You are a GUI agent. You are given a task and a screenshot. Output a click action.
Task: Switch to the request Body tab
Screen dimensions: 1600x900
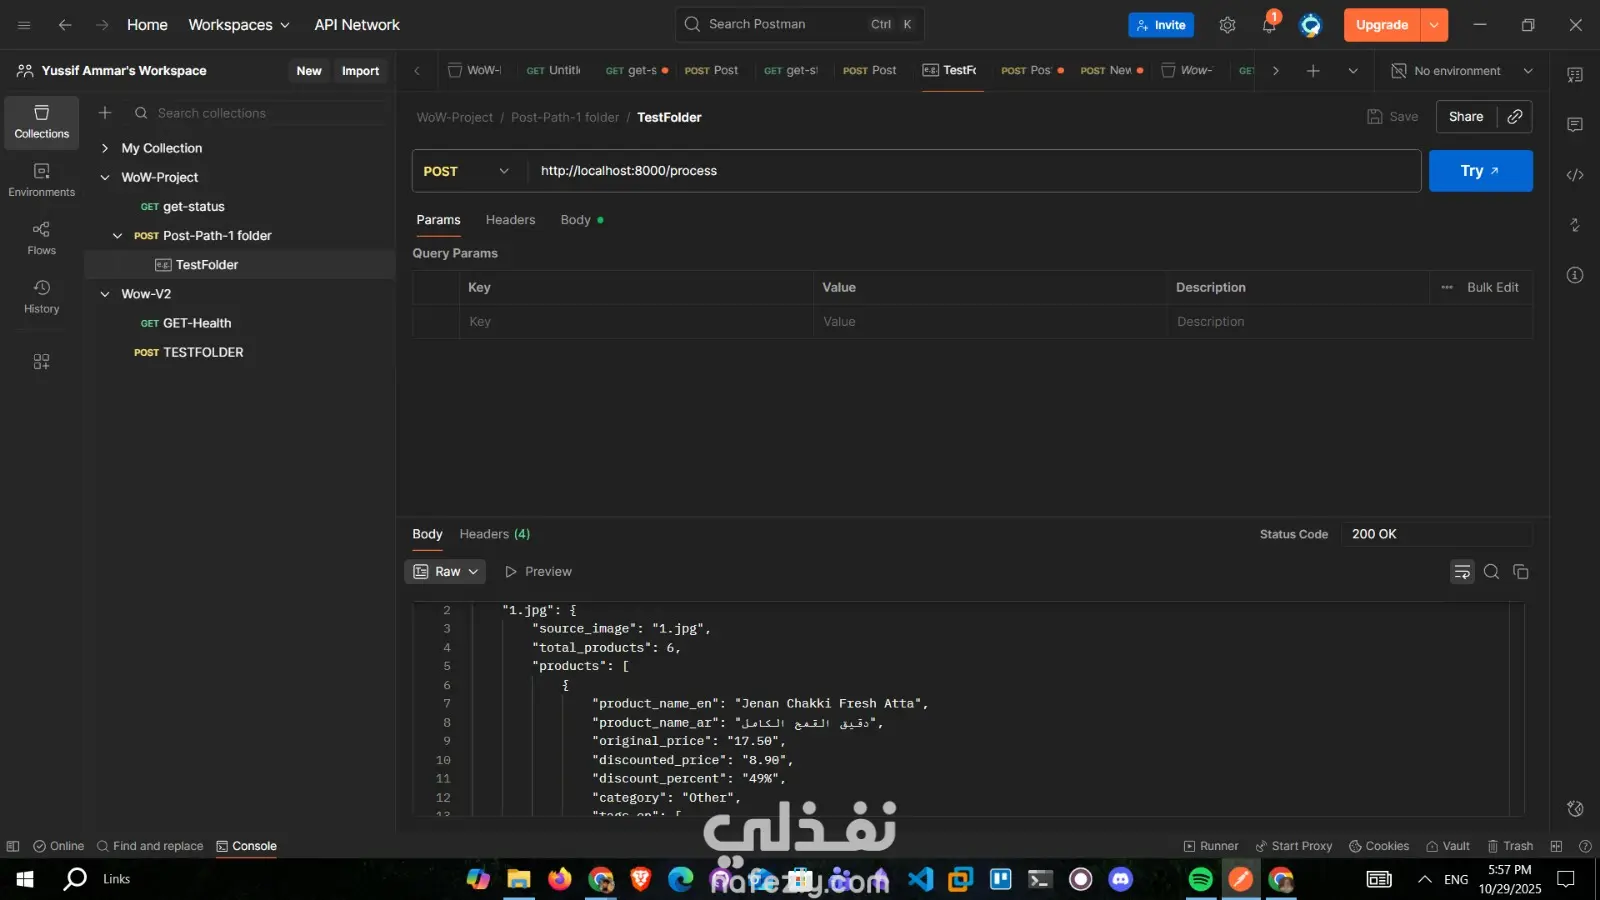pos(581,220)
